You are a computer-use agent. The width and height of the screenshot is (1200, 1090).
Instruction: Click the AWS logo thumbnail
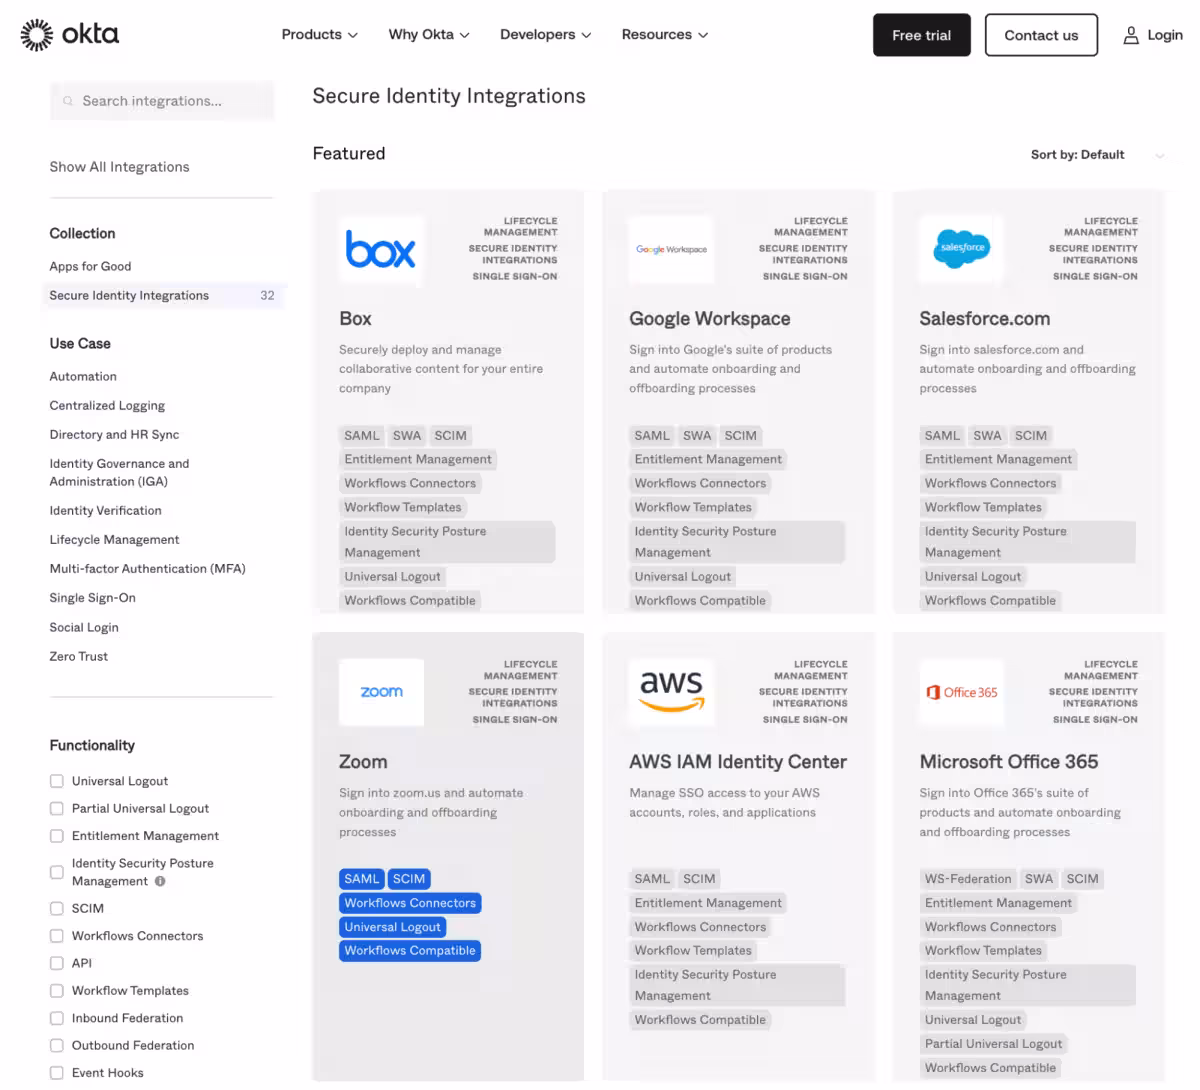point(671,690)
